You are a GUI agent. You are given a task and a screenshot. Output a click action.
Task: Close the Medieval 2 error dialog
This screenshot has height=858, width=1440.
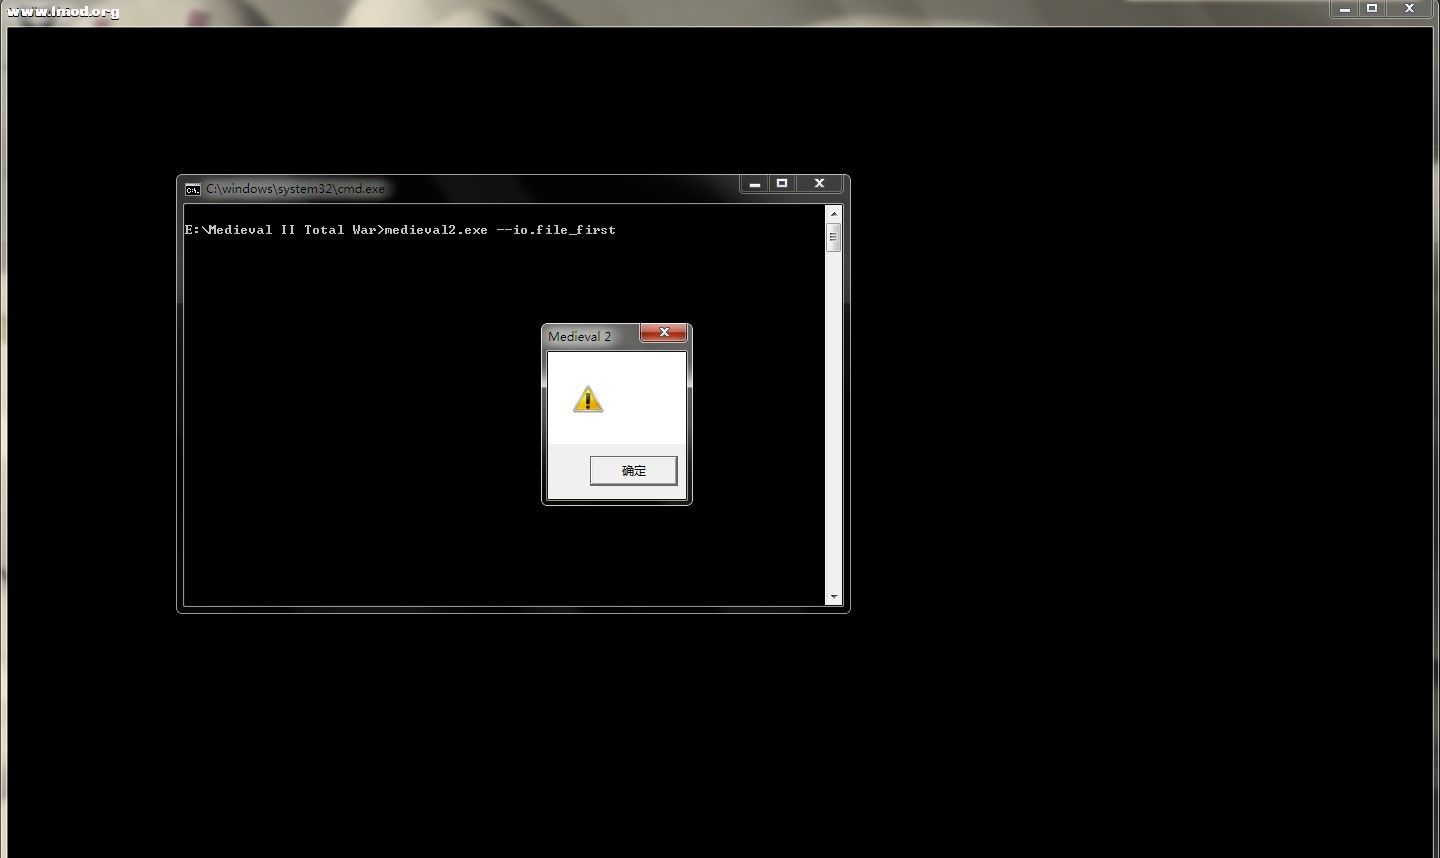[x=663, y=333]
